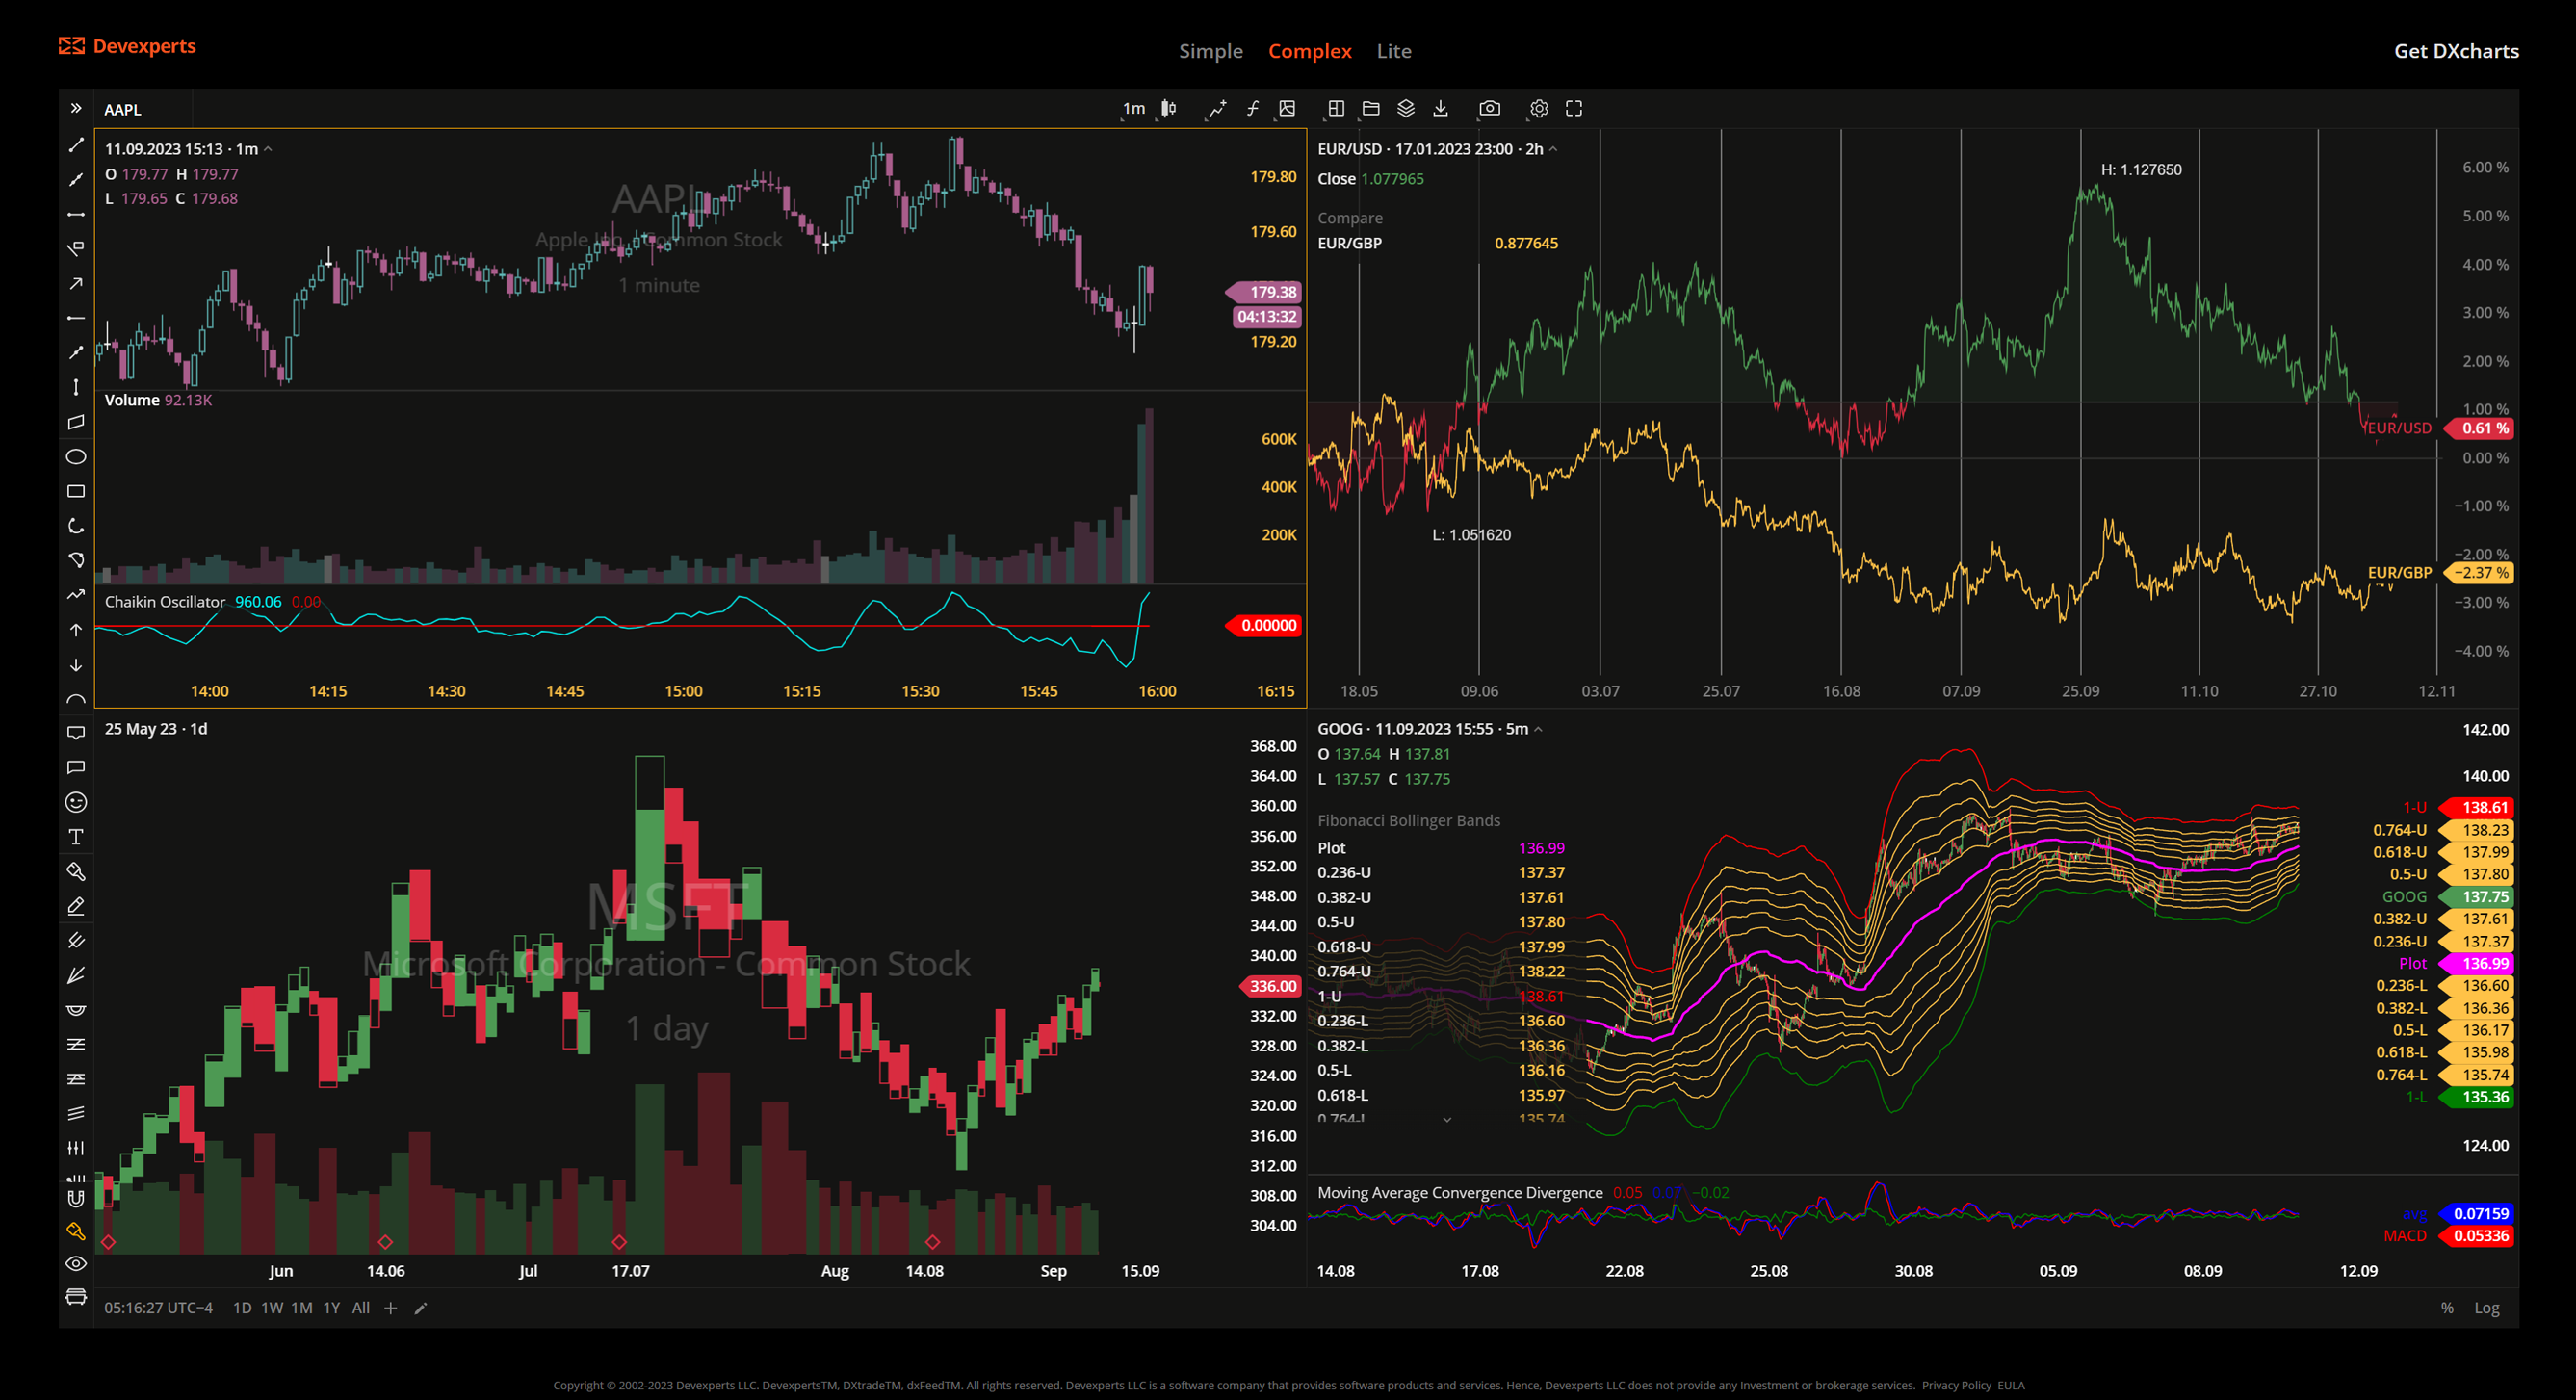This screenshot has height=1400, width=2576.
Task: Open chart settings with the gear icon
Action: (x=1538, y=109)
